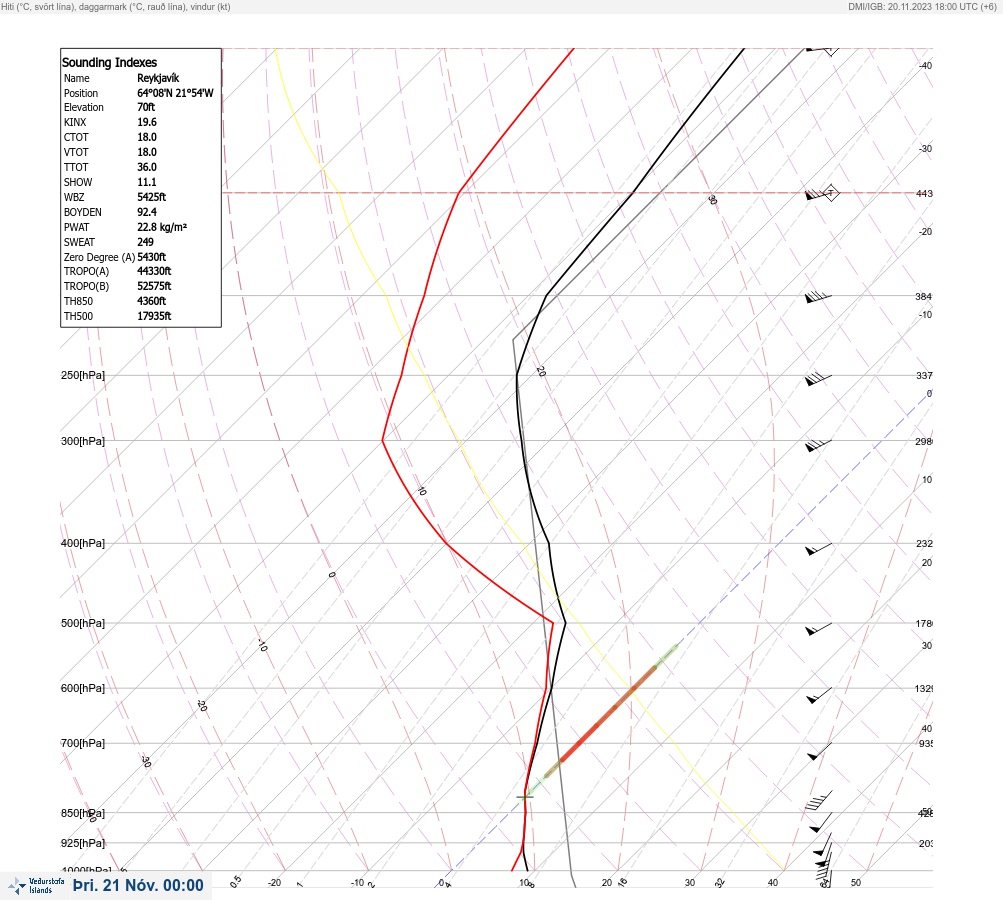Click the wind barb at 700 hPa
The image size is (1003, 900).
pyautogui.click(x=819, y=751)
